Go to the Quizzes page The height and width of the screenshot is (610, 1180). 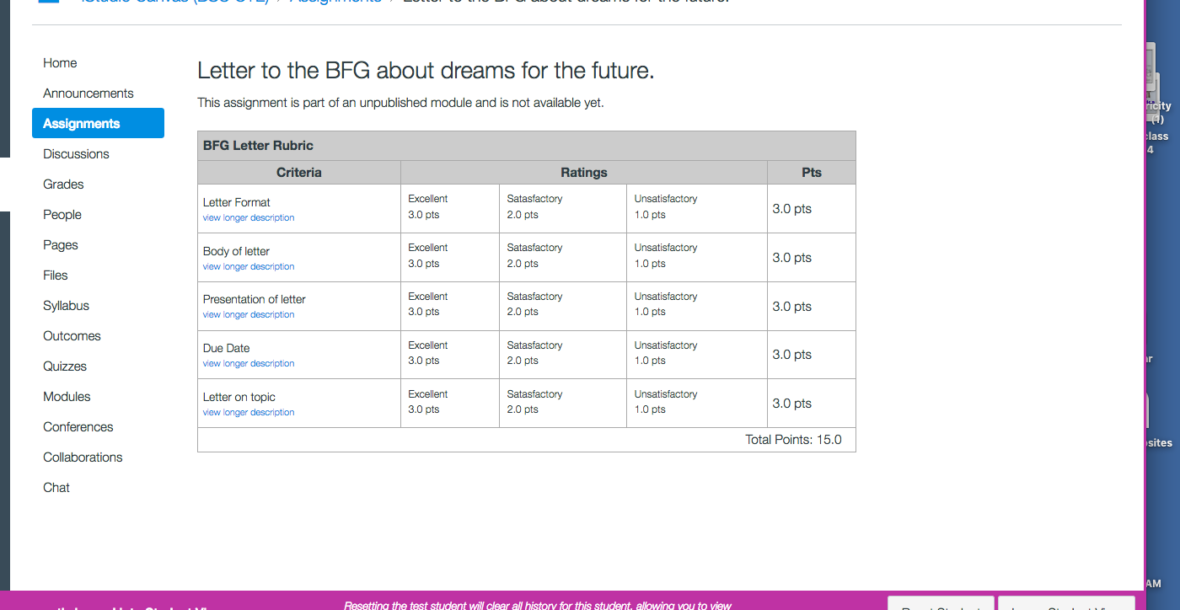[65, 366]
